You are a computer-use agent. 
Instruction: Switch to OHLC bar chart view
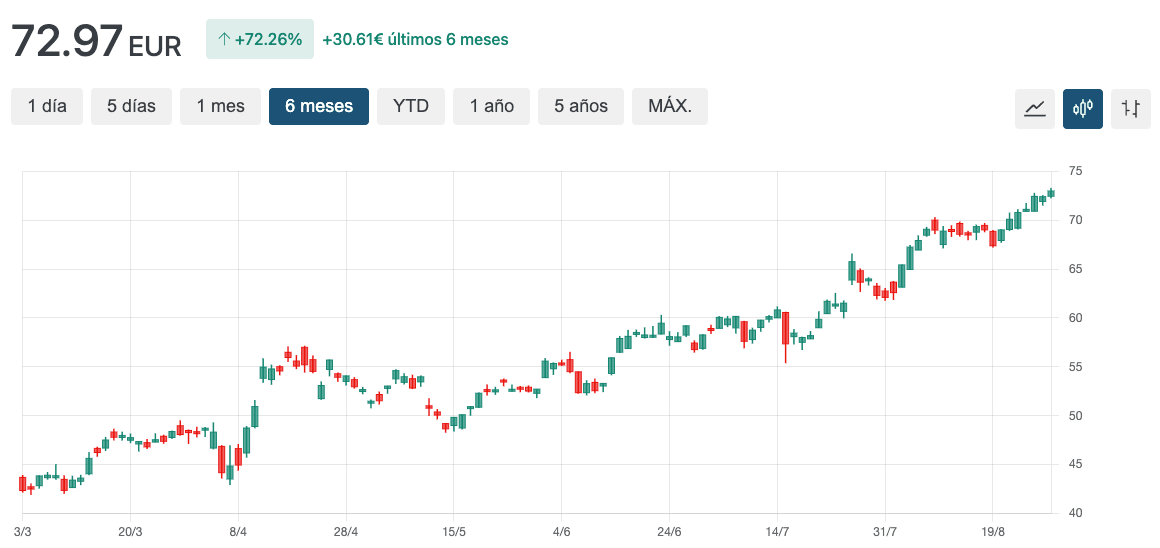[x=1130, y=108]
